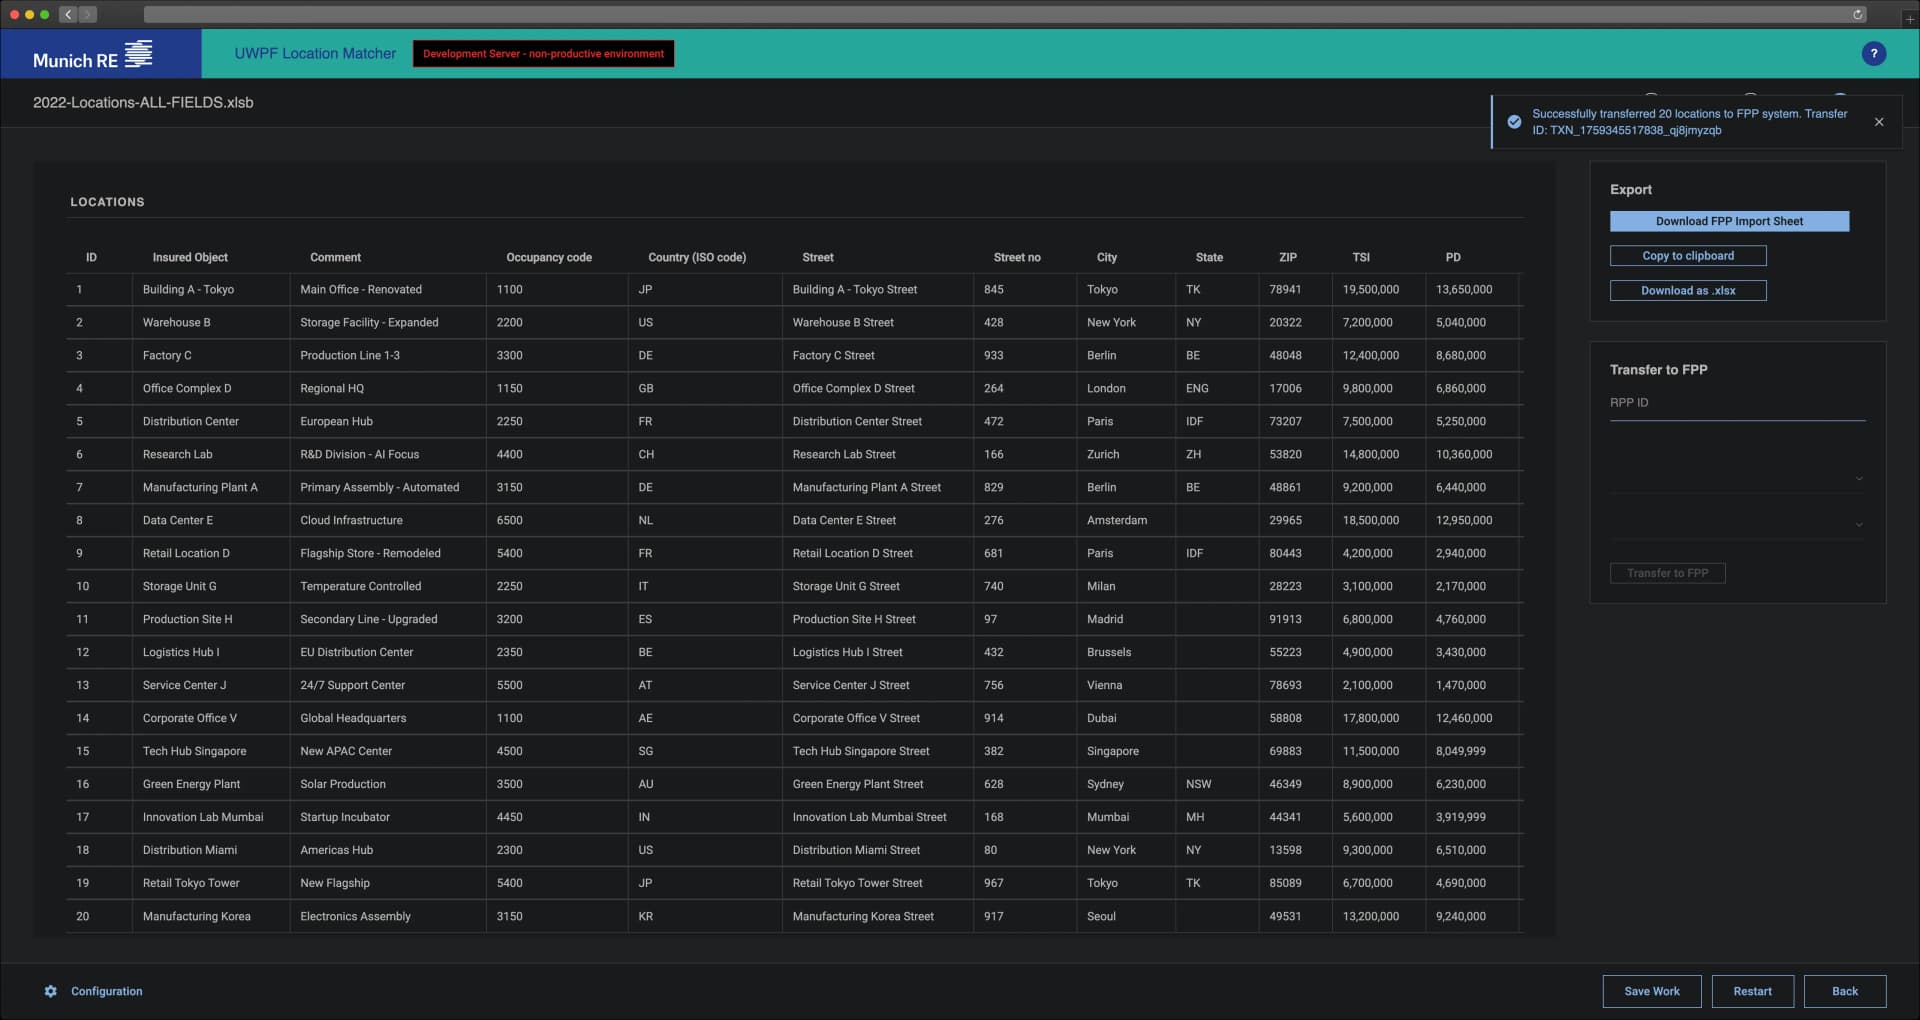
Task: Click Save Work button
Action: (x=1652, y=991)
